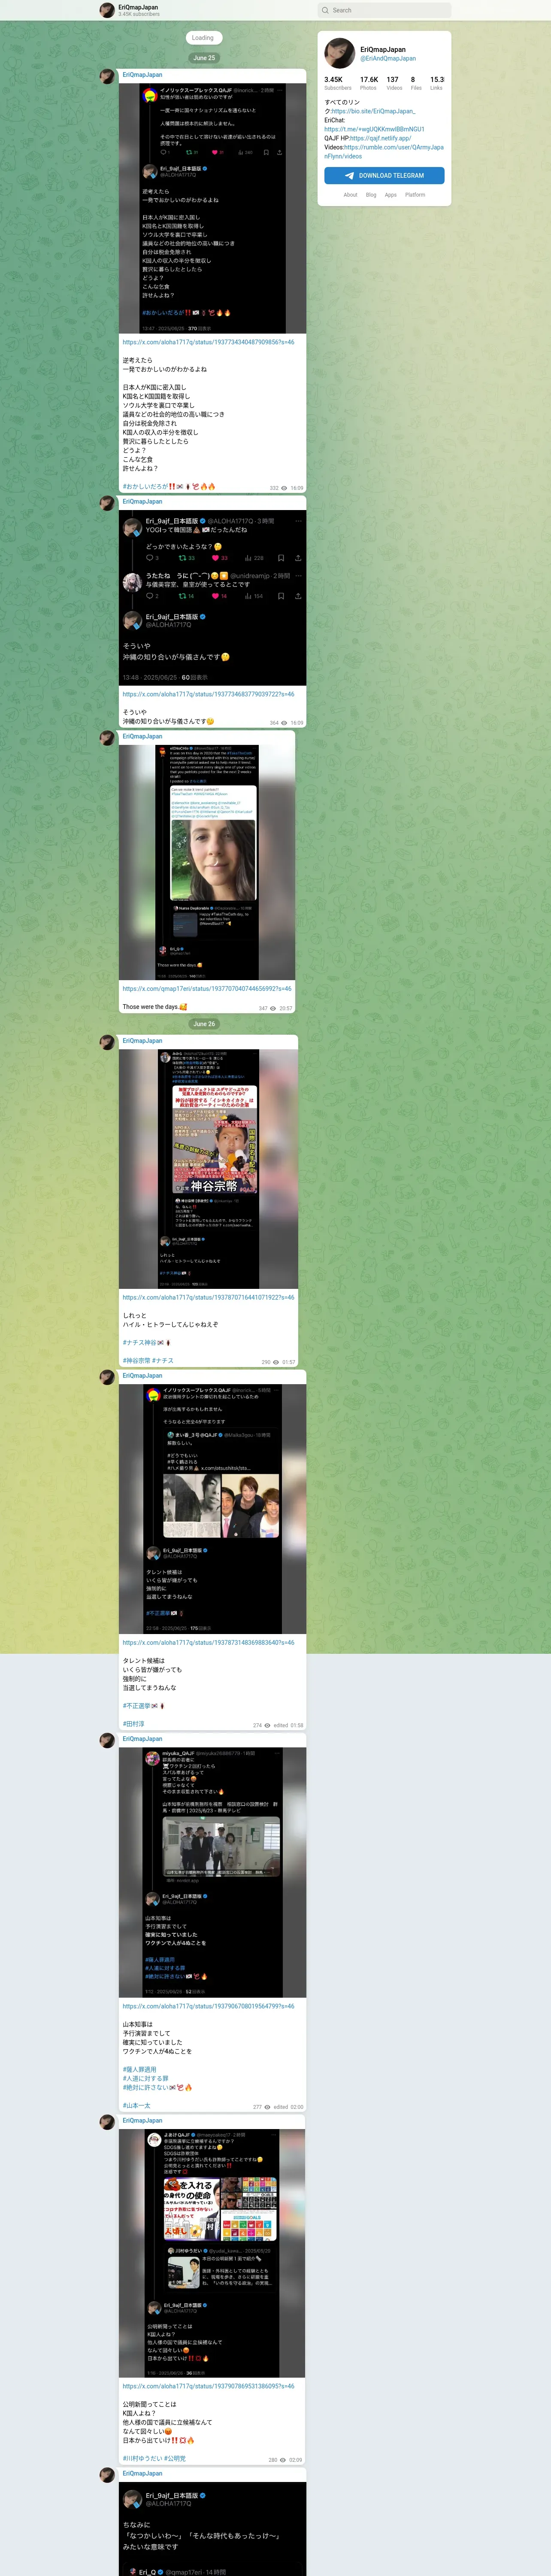Click the eye views icon beside 290
This screenshot has width=551, height=2576.
tap(276, 1362)
